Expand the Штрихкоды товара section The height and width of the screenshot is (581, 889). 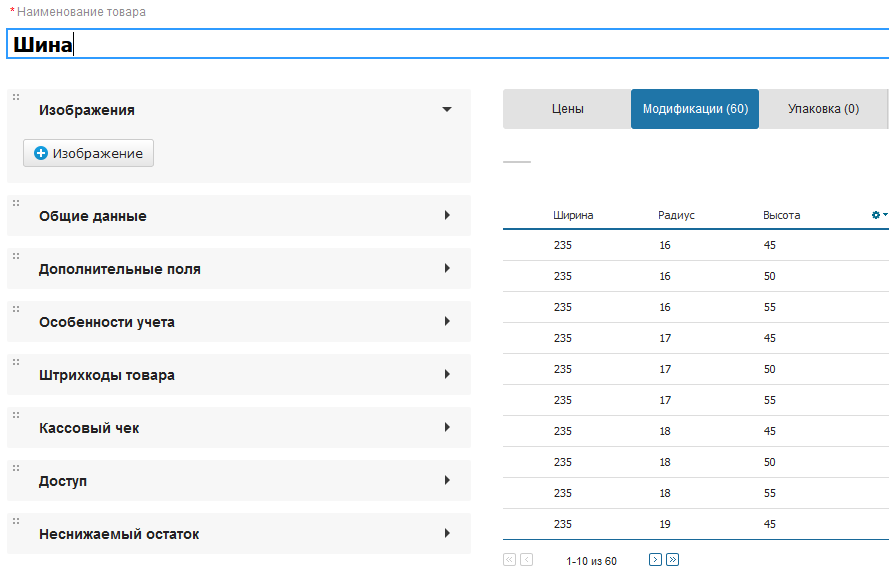tap(447, 374)
